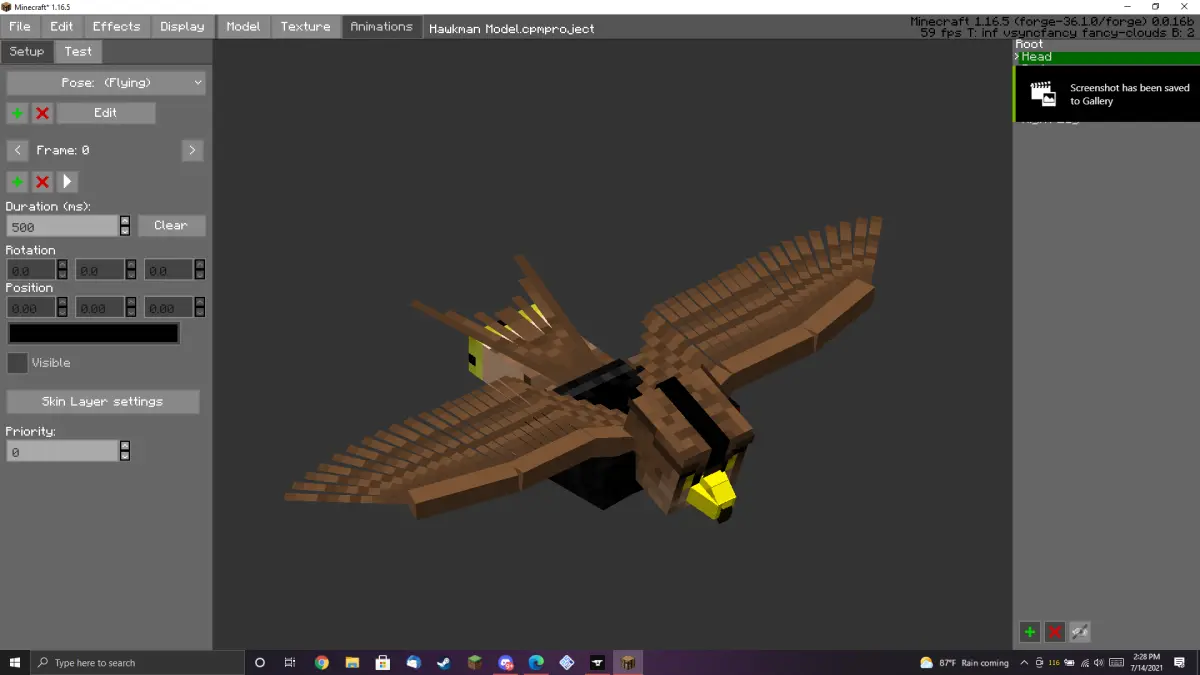
Task: Open the clock and date flyout
Action: (x=1147, y=663)
